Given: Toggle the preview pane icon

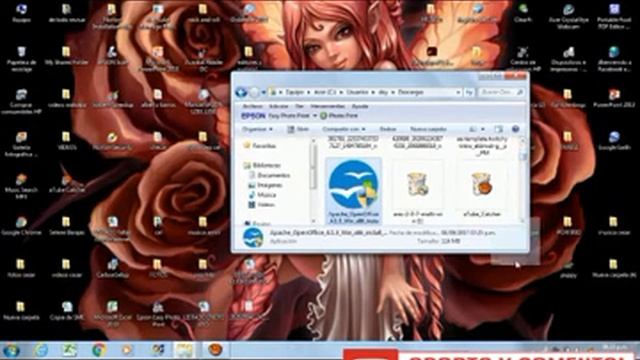Looking at the screenshot, I should click(x=498, y=129).
